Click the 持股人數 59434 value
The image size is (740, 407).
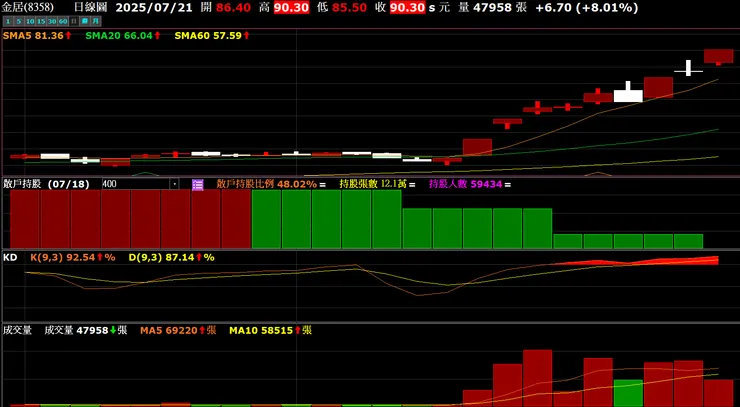[x=465, y=184]
